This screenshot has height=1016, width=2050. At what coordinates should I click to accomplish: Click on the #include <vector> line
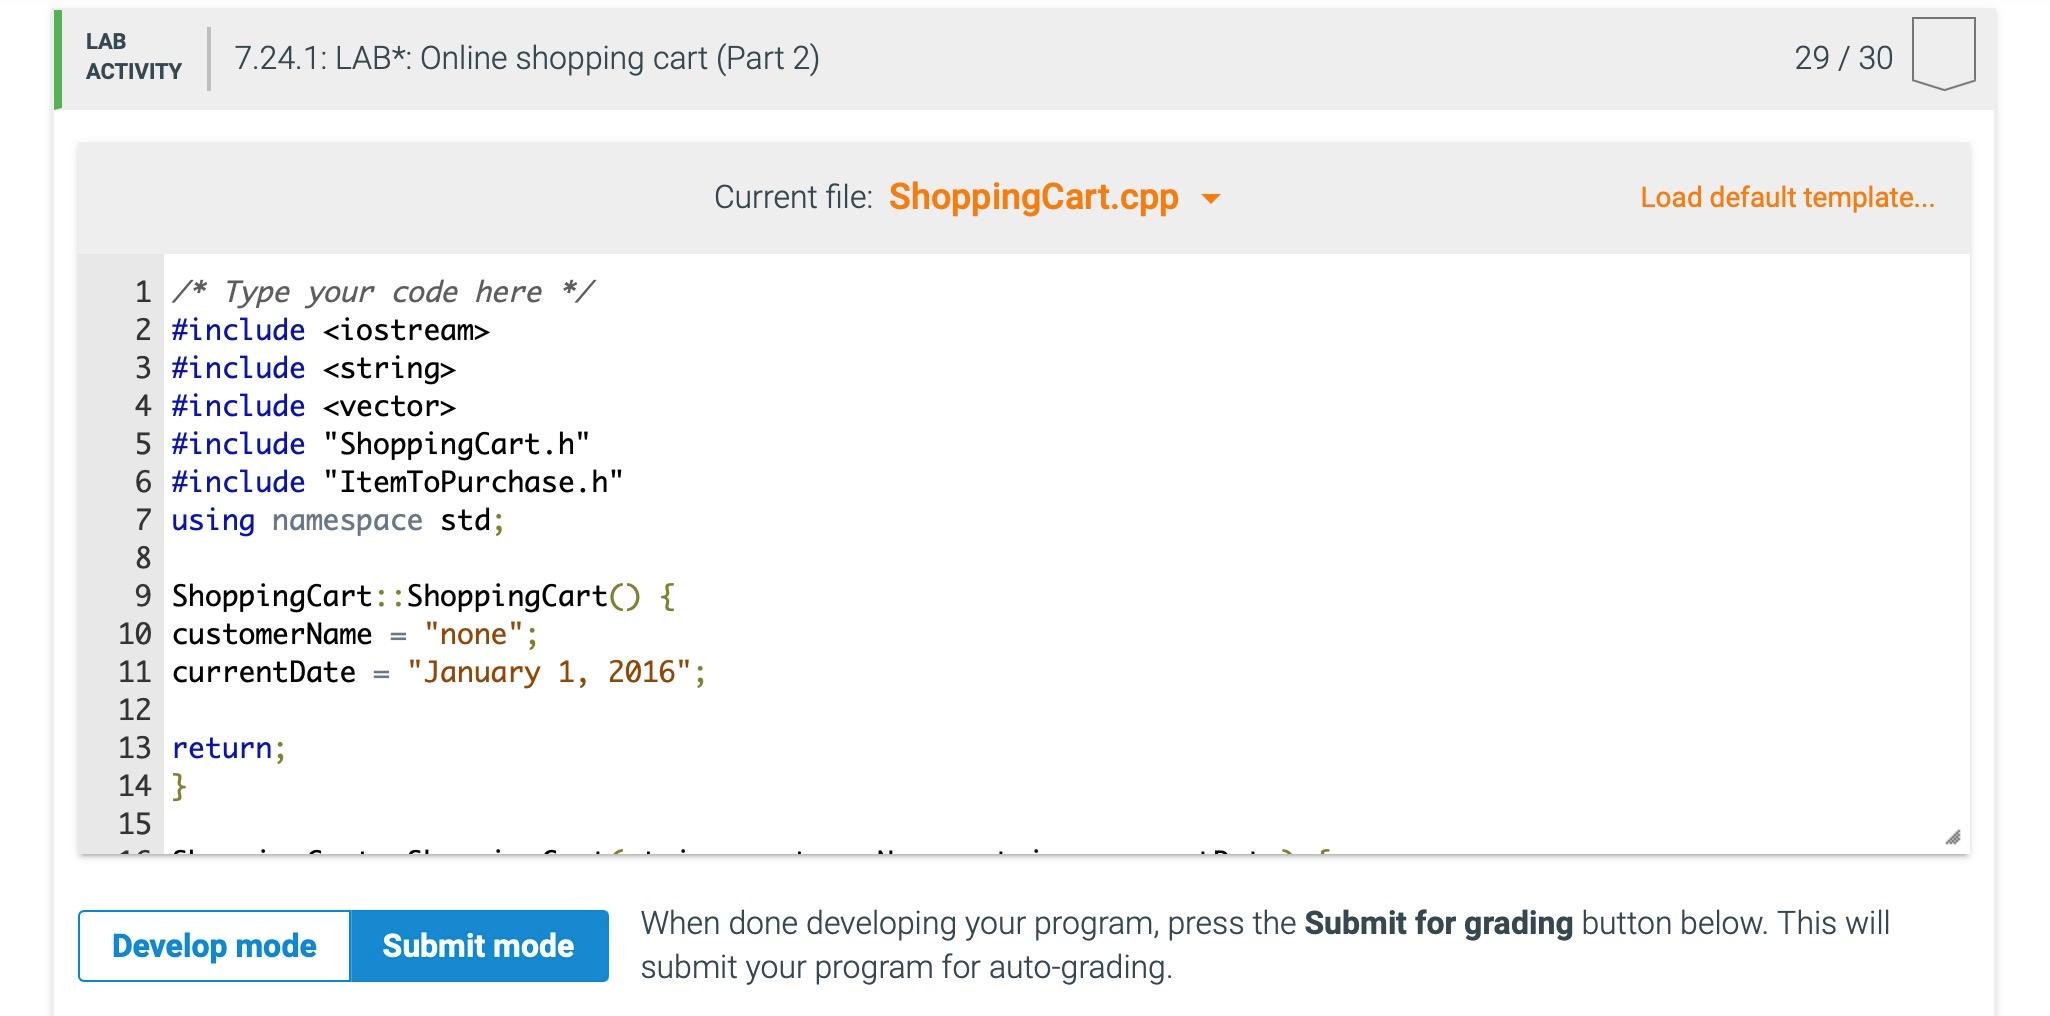[313, 406]
